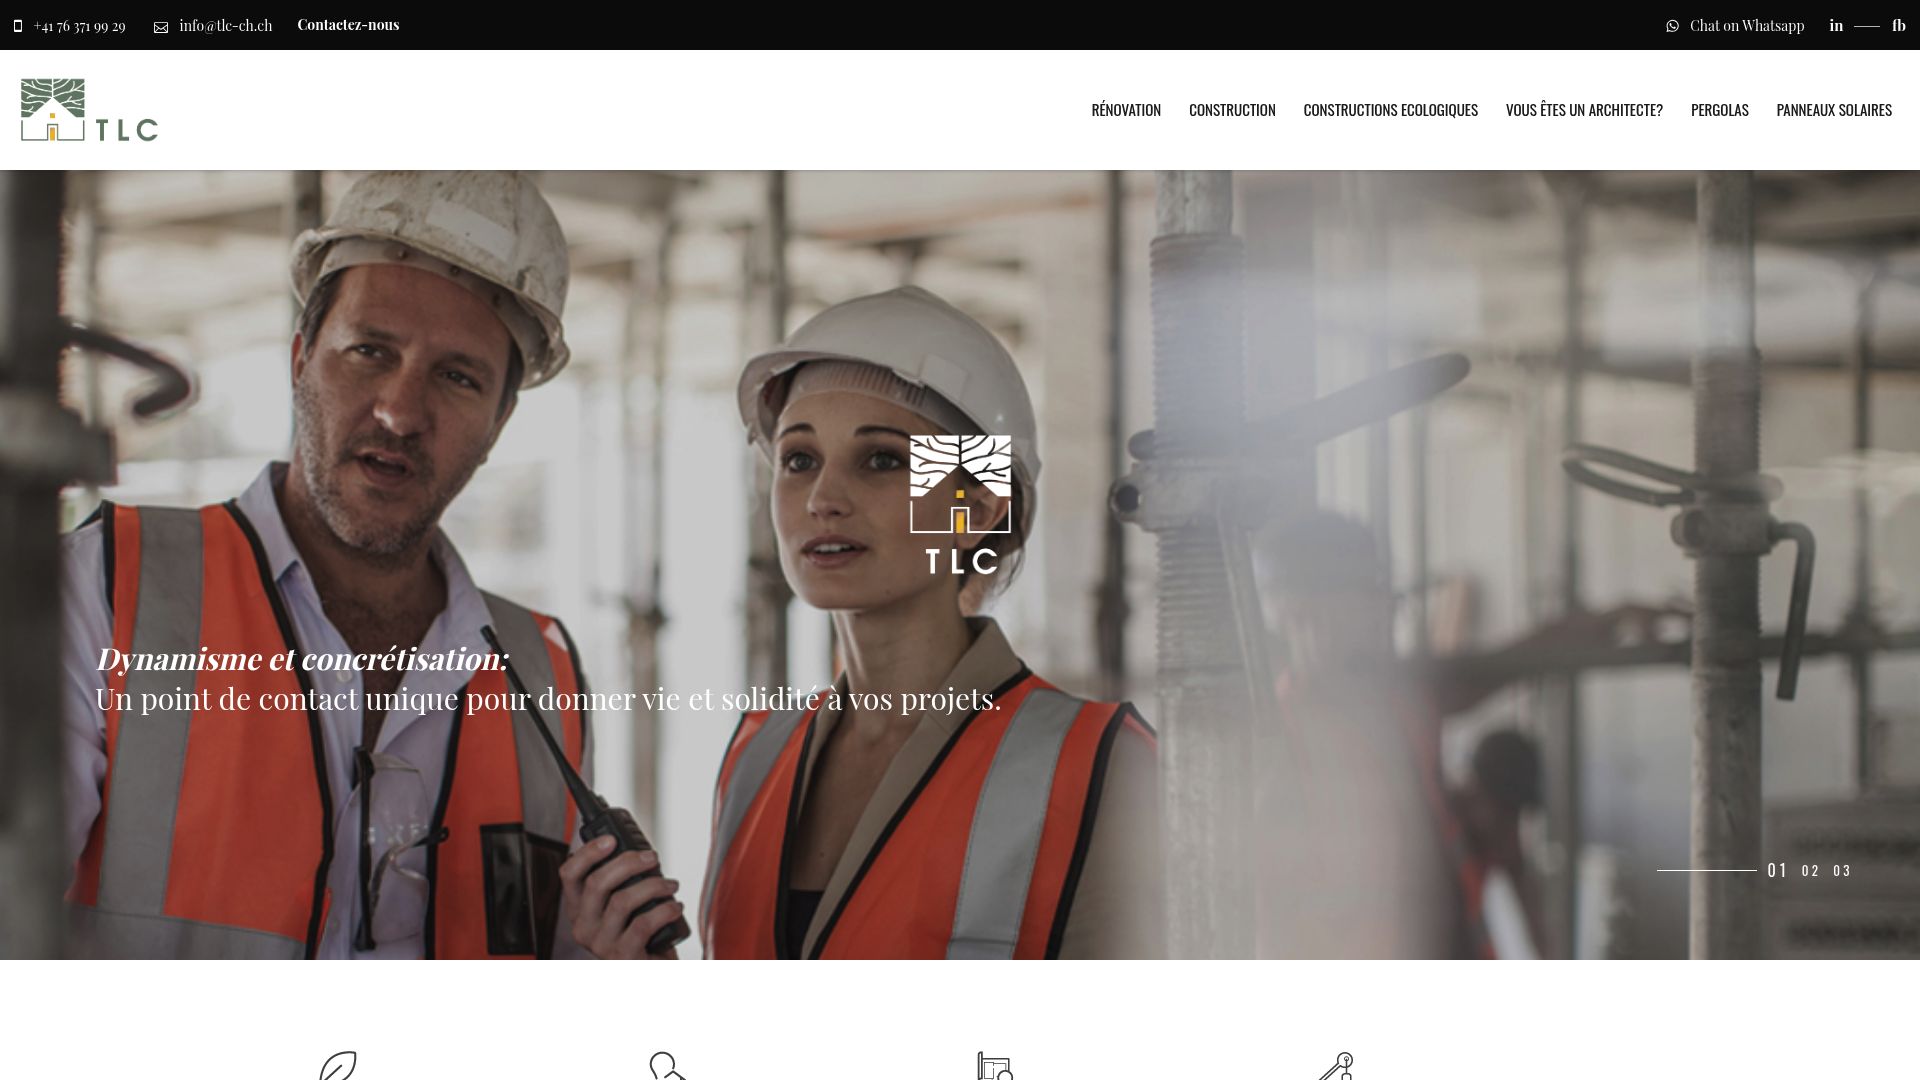The image size is (1920, 1080).
Task: Open the PANNEAUX SOLAIRES page
Action: [x=1833, y=110]
